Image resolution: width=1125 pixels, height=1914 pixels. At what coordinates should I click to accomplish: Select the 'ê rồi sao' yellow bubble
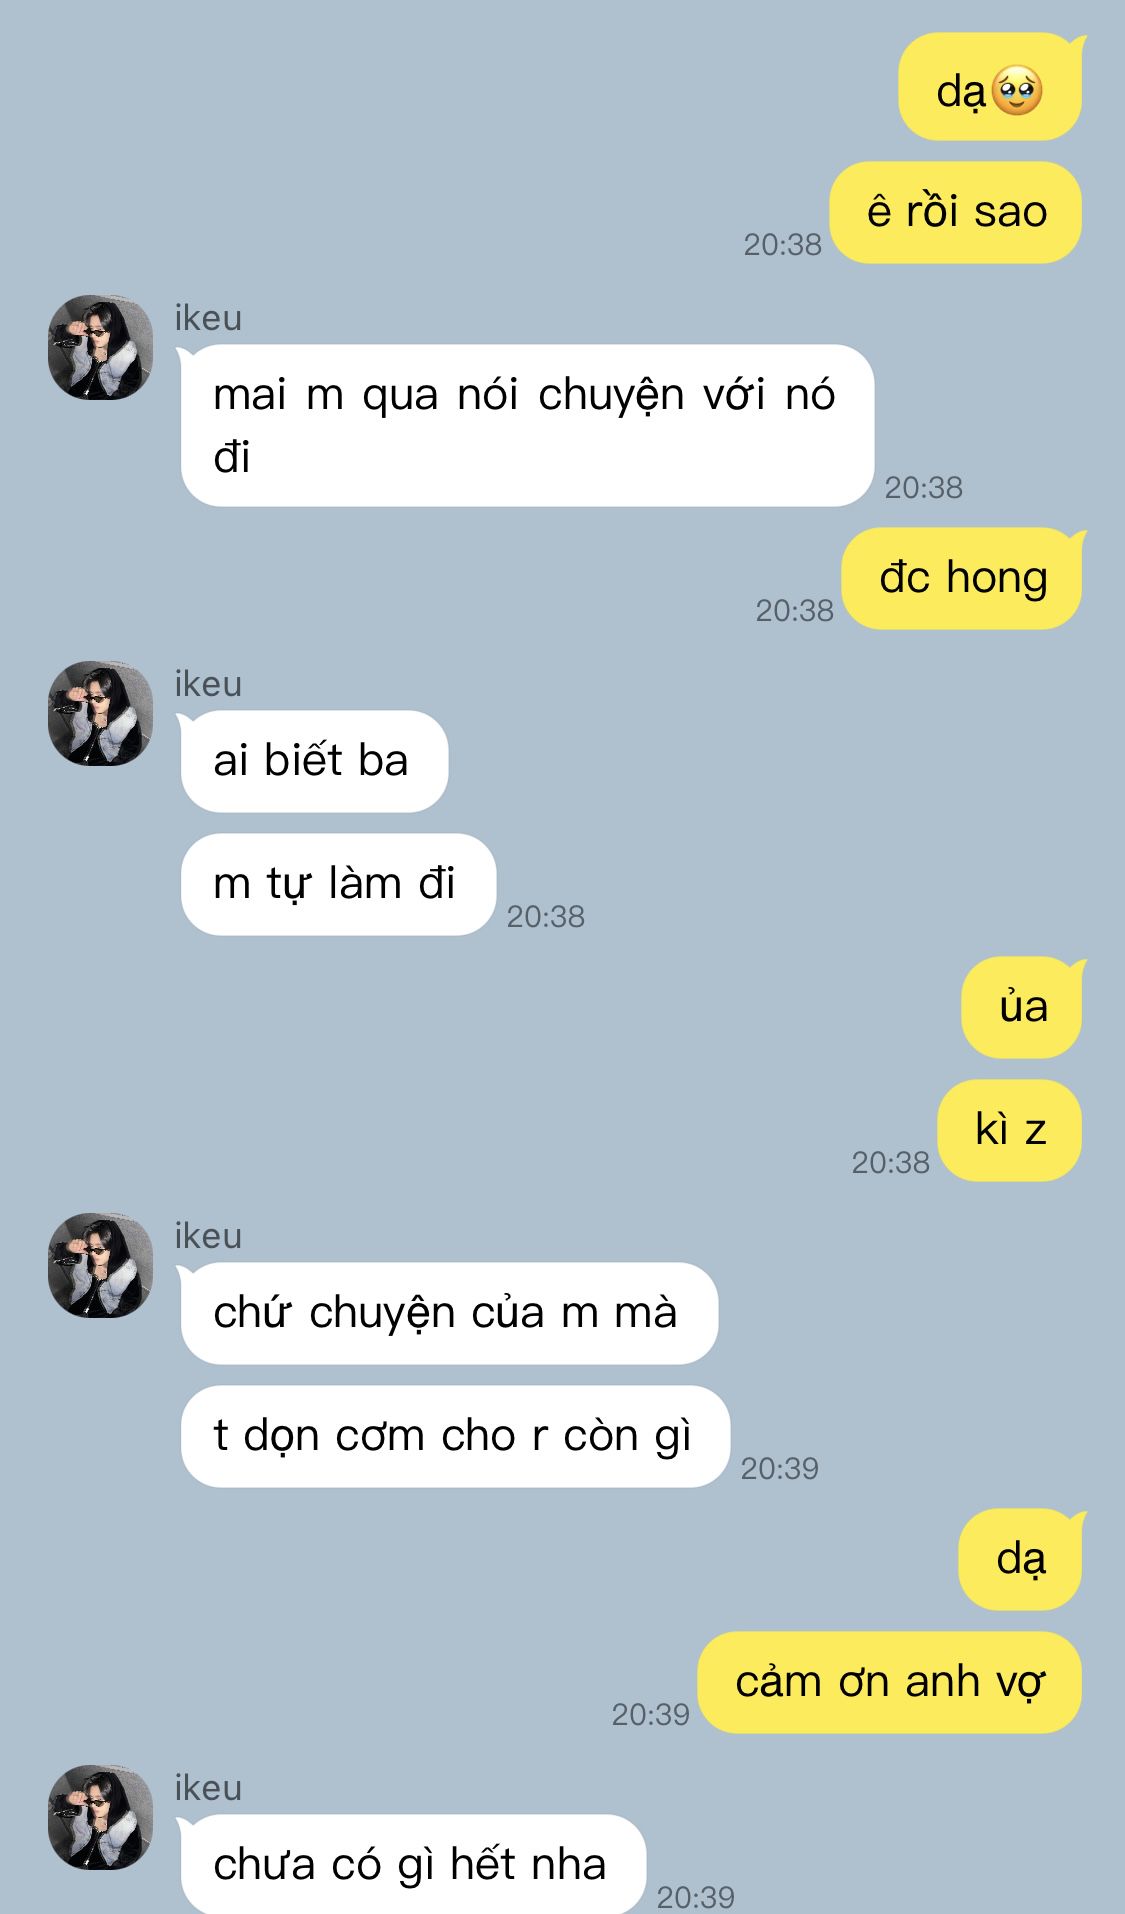pos(956,212)
